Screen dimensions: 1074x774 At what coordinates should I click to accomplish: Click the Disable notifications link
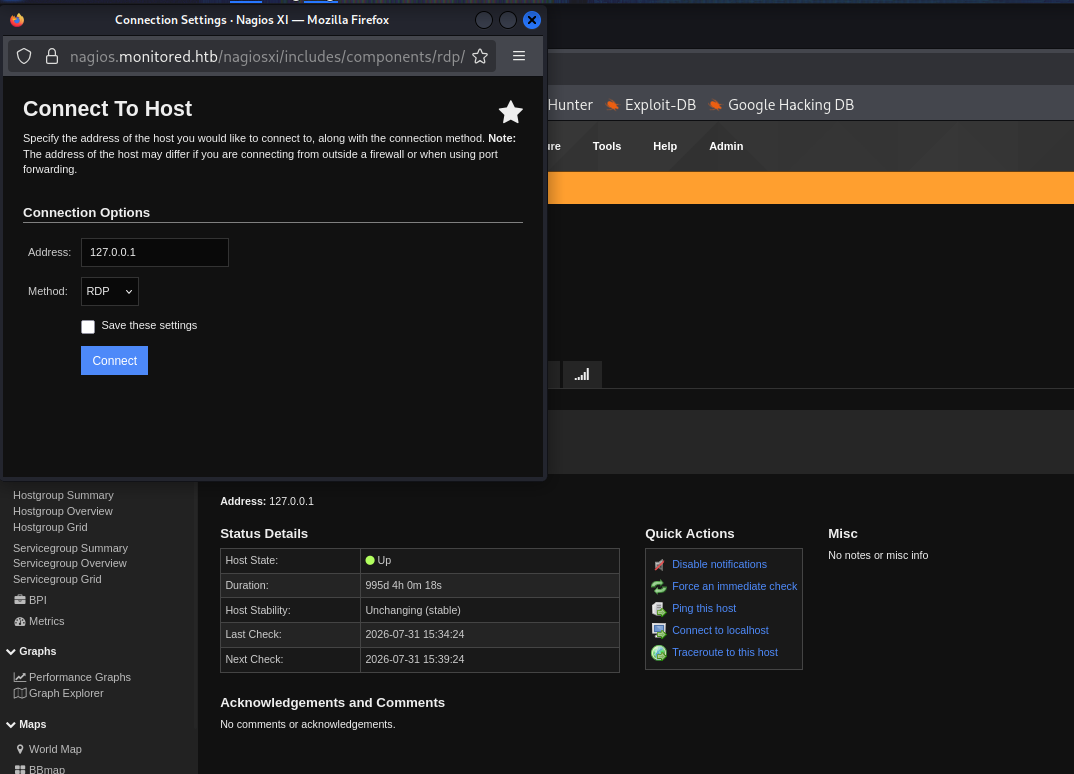click(719, 564)
